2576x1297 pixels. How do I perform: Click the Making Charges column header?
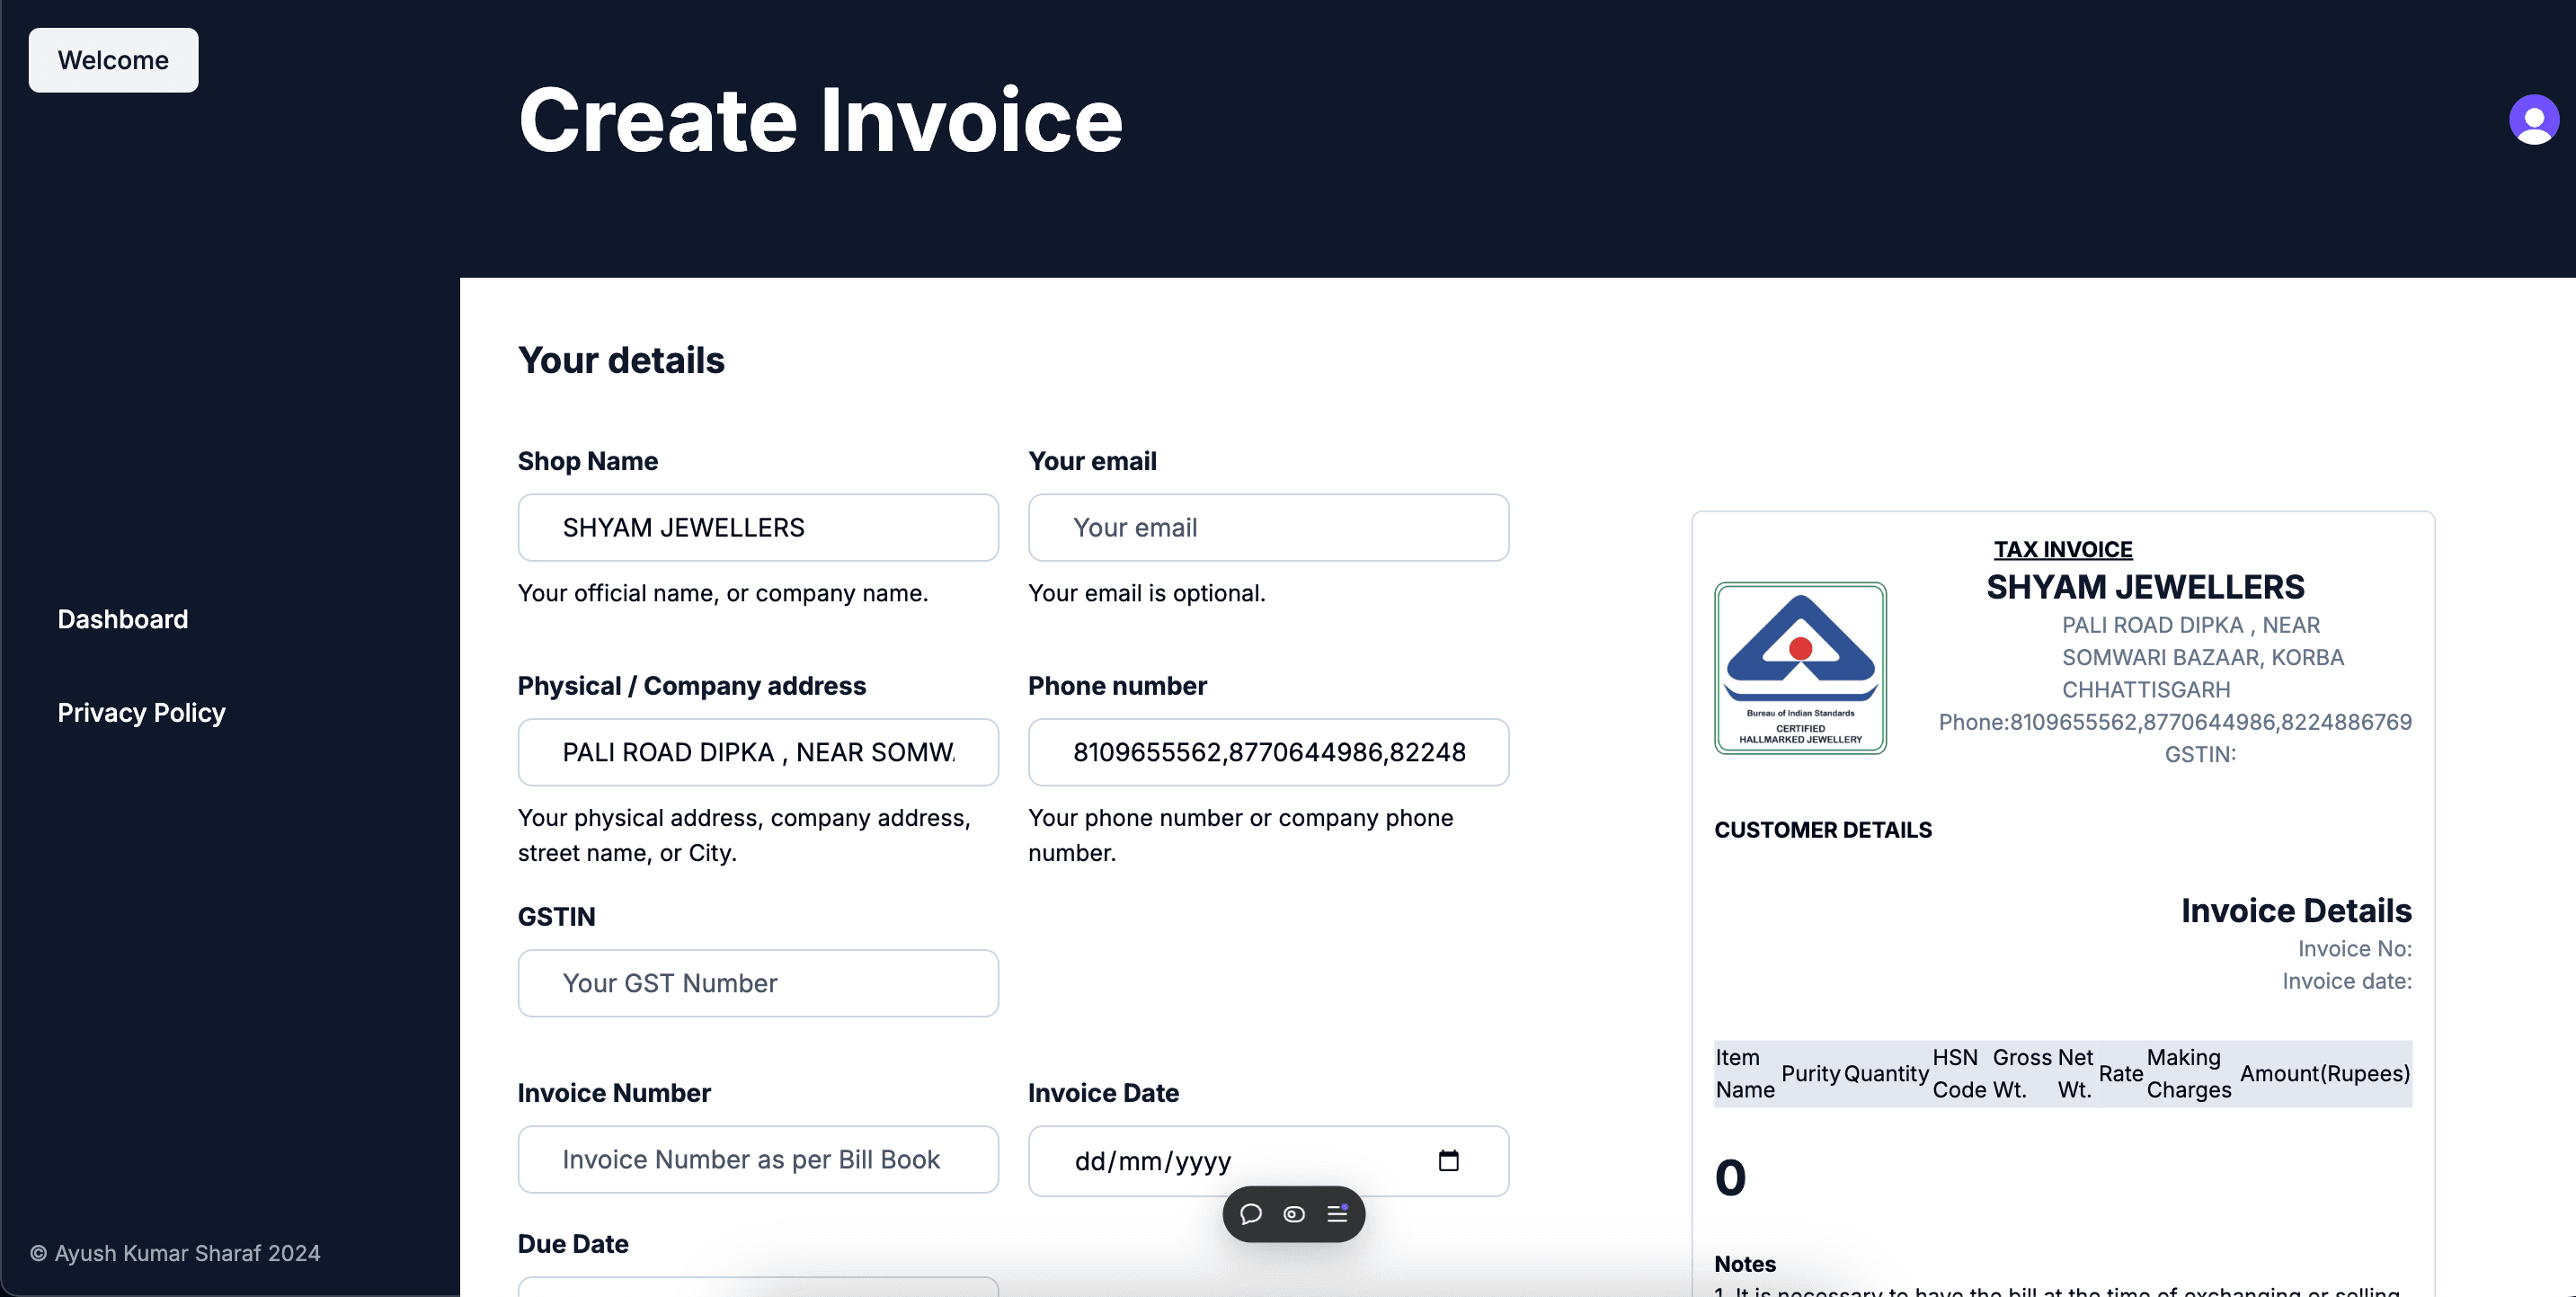(x=2189, y=1073)
